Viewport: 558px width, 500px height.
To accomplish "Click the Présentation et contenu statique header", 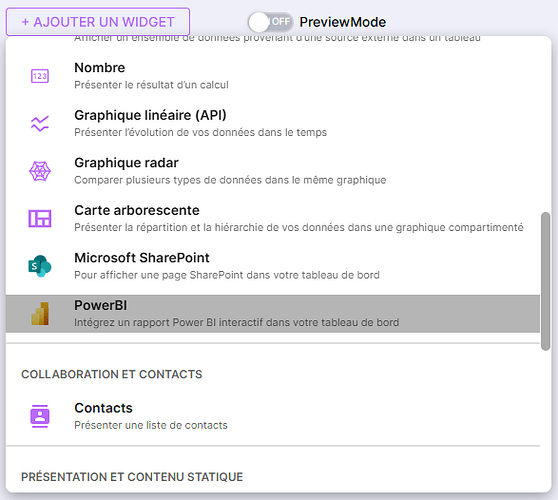I will pyautogui.click(x=132, y=477).
